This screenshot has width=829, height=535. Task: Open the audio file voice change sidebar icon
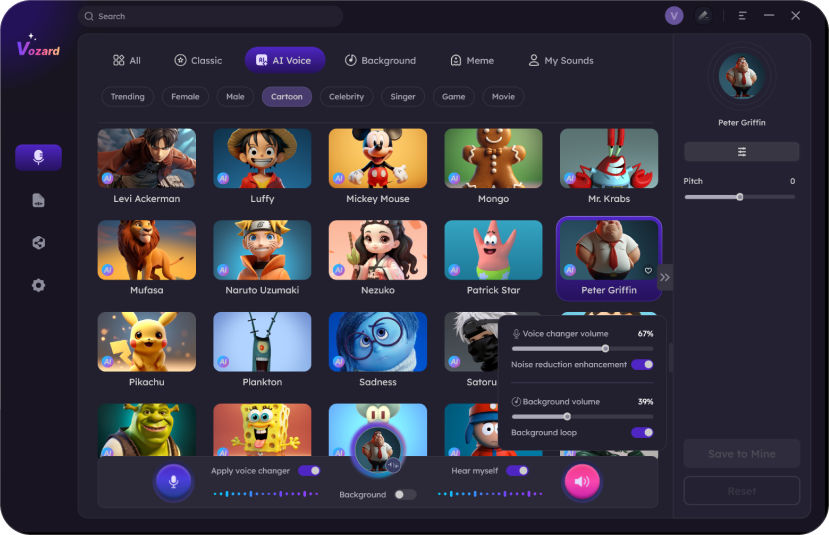point(39,200)
